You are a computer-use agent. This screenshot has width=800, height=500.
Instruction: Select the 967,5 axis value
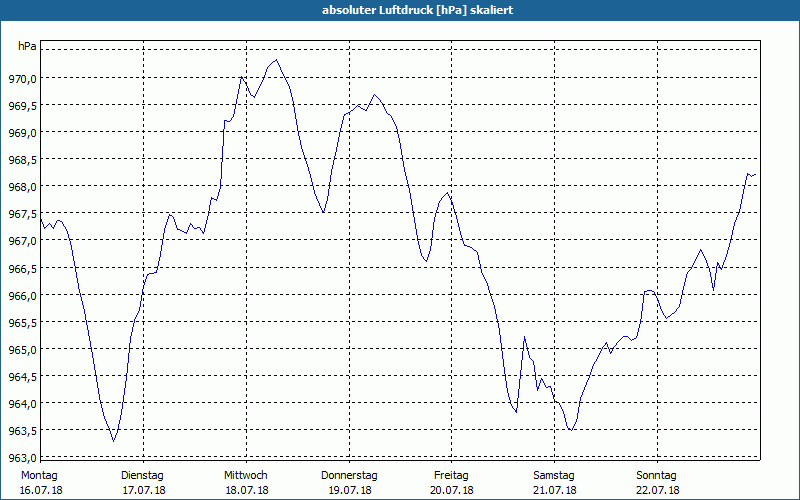[22, 214]
